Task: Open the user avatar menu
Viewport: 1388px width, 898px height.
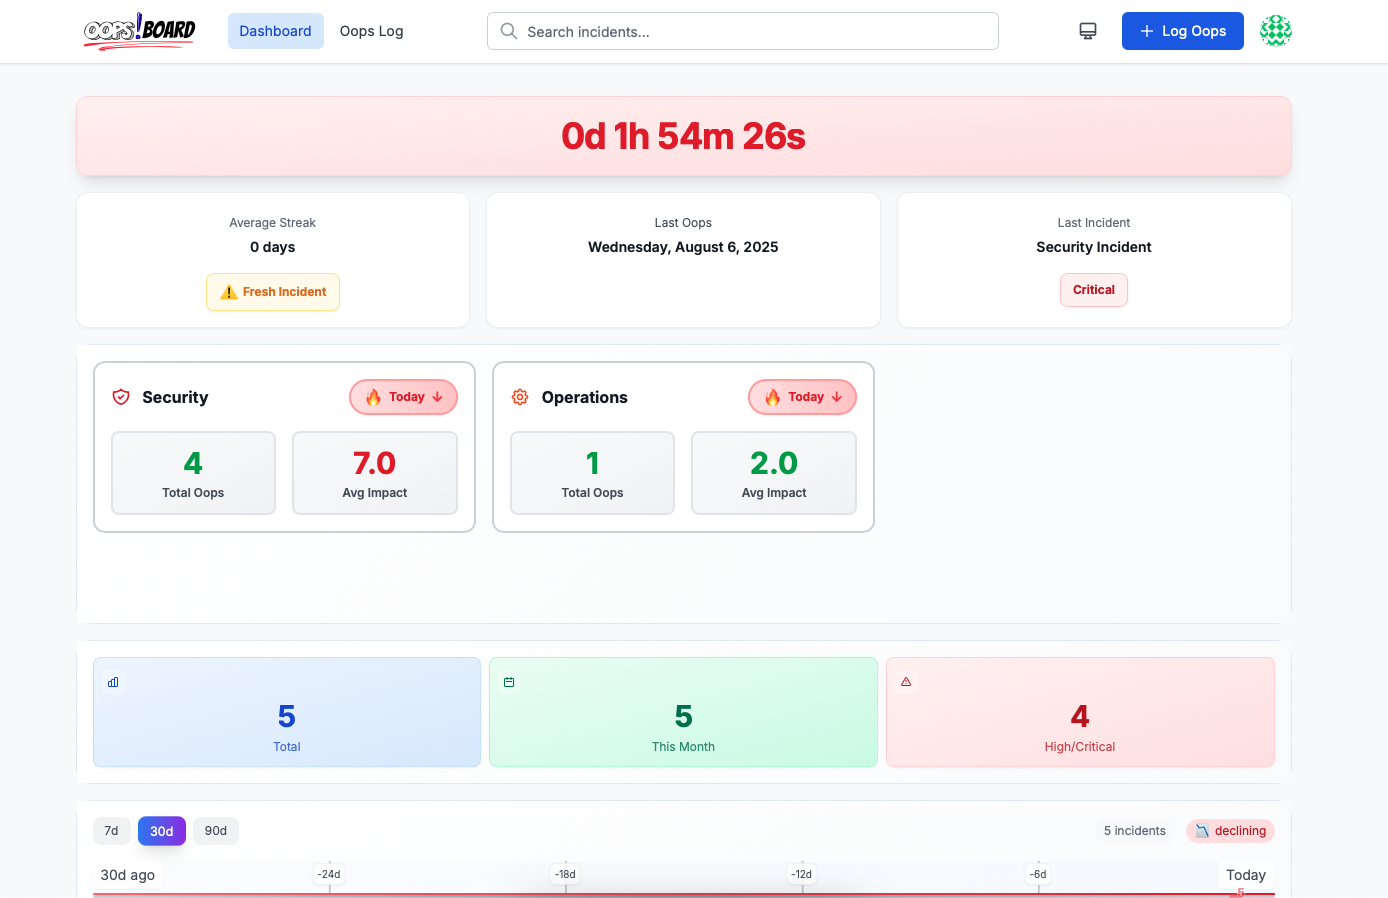Action: 1276,31
